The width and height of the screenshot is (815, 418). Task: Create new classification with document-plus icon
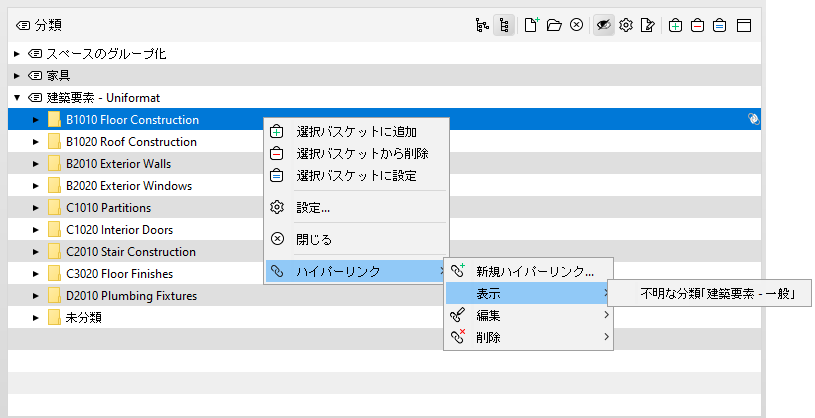(531, 25)
